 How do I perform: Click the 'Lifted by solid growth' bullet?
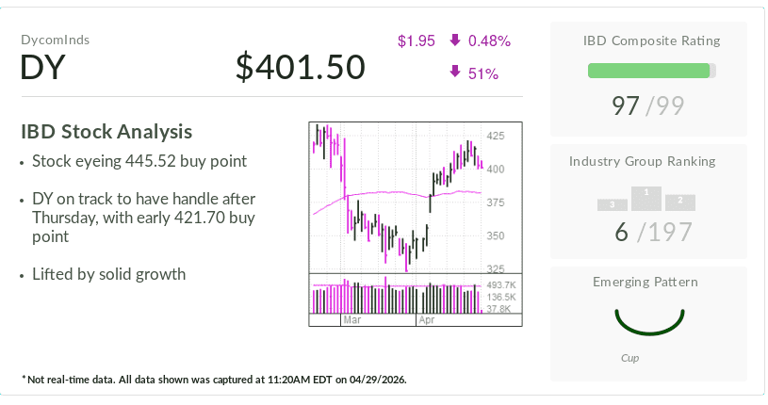tap(109, 274)
